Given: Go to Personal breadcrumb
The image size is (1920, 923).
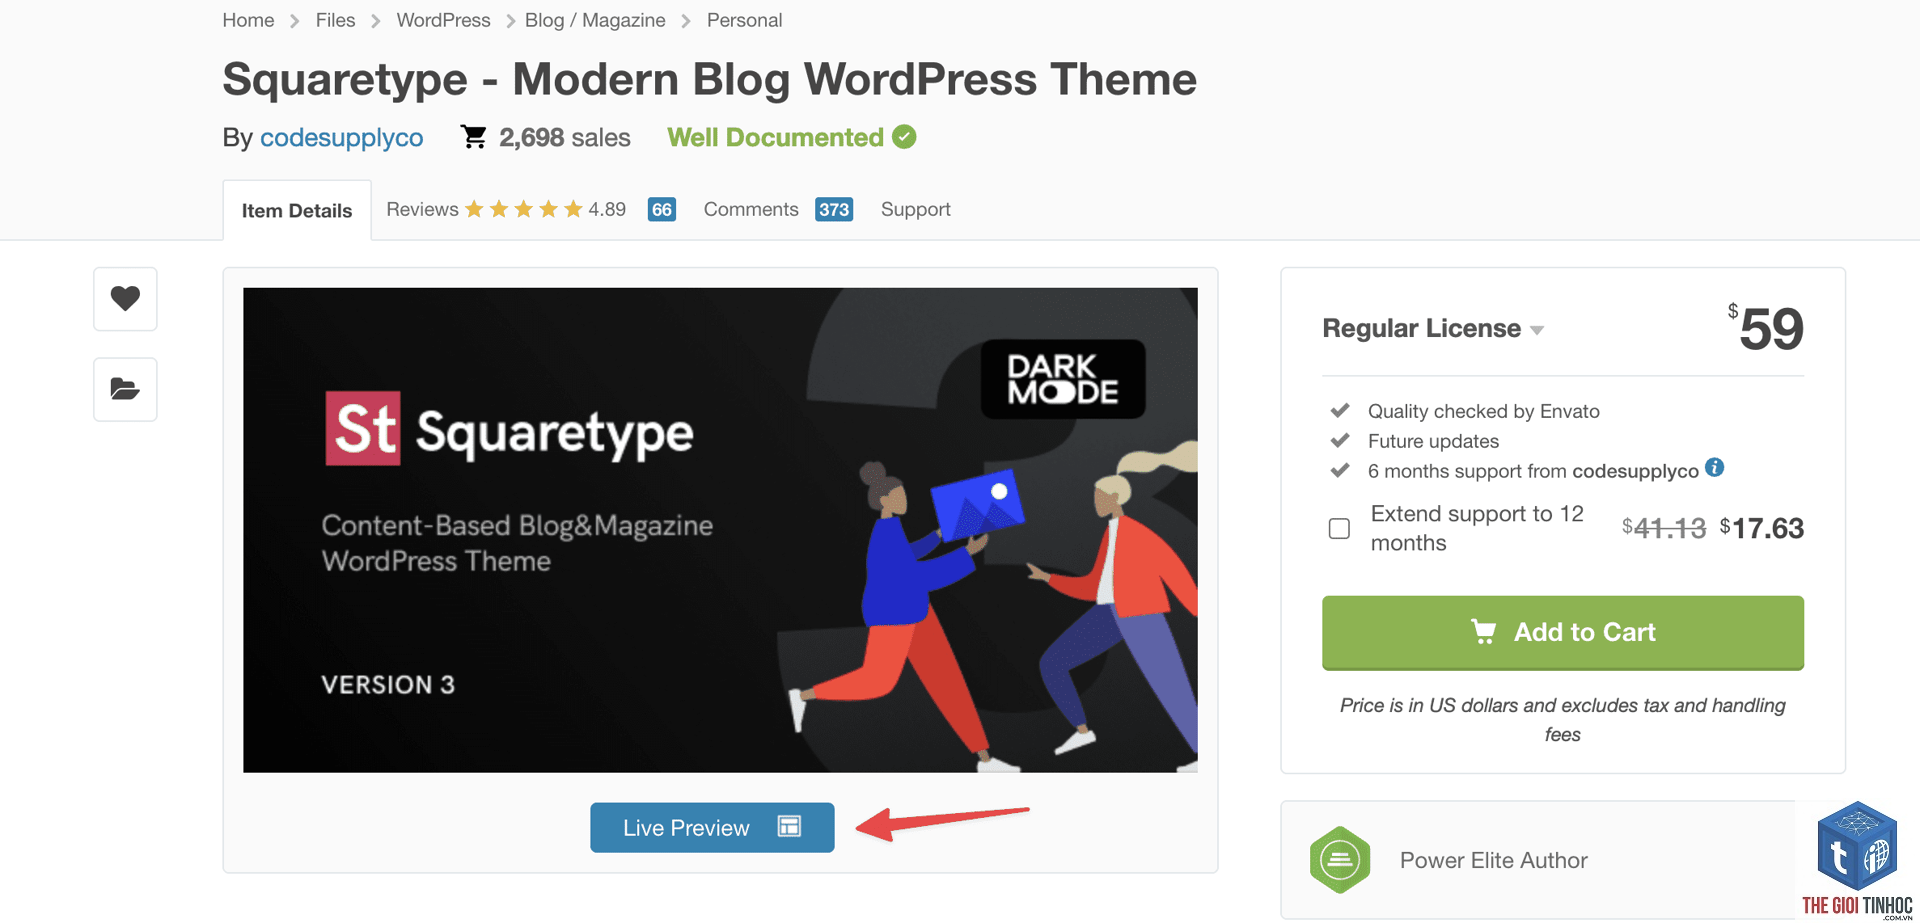Looking at the screenshot, I should pyautogui.click(x=744, y=20).
